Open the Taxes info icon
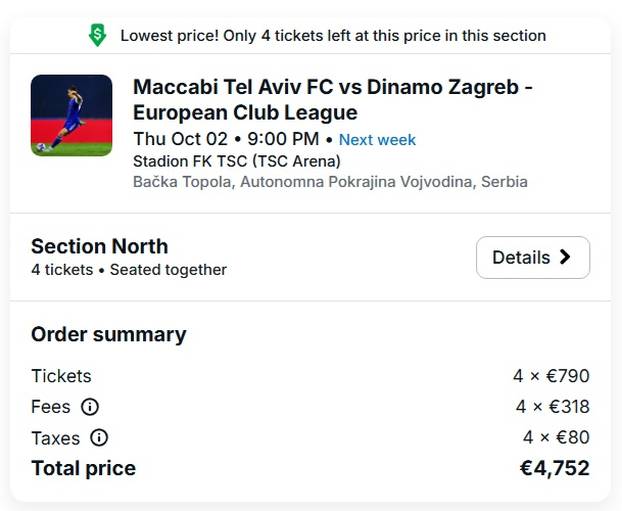Screen dimensions: 622x511 coord(99,438)
